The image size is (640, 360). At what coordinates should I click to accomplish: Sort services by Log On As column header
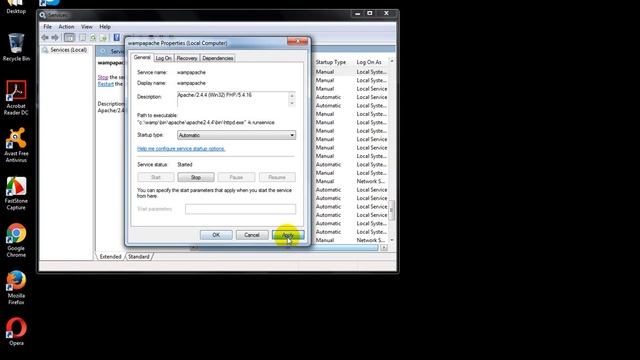click(369, 62)
